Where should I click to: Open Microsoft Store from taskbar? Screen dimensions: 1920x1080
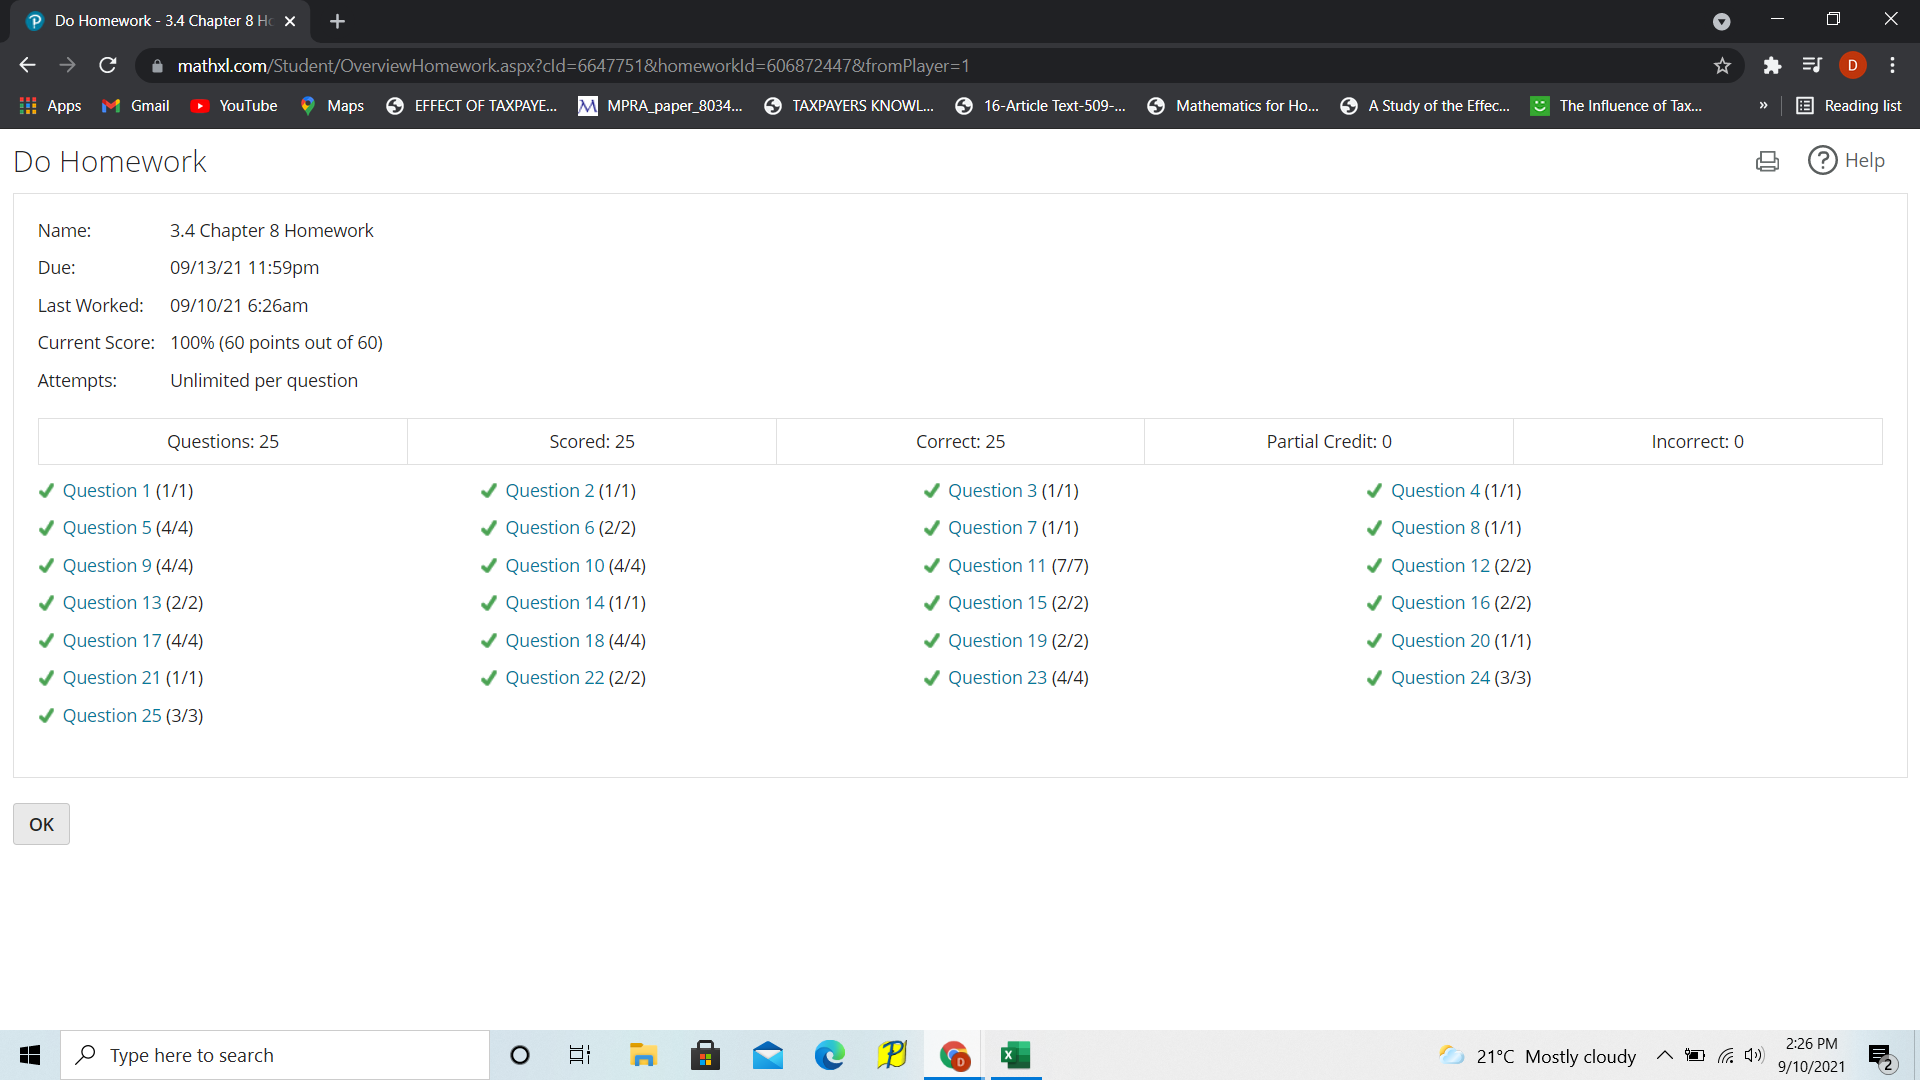705,1055
